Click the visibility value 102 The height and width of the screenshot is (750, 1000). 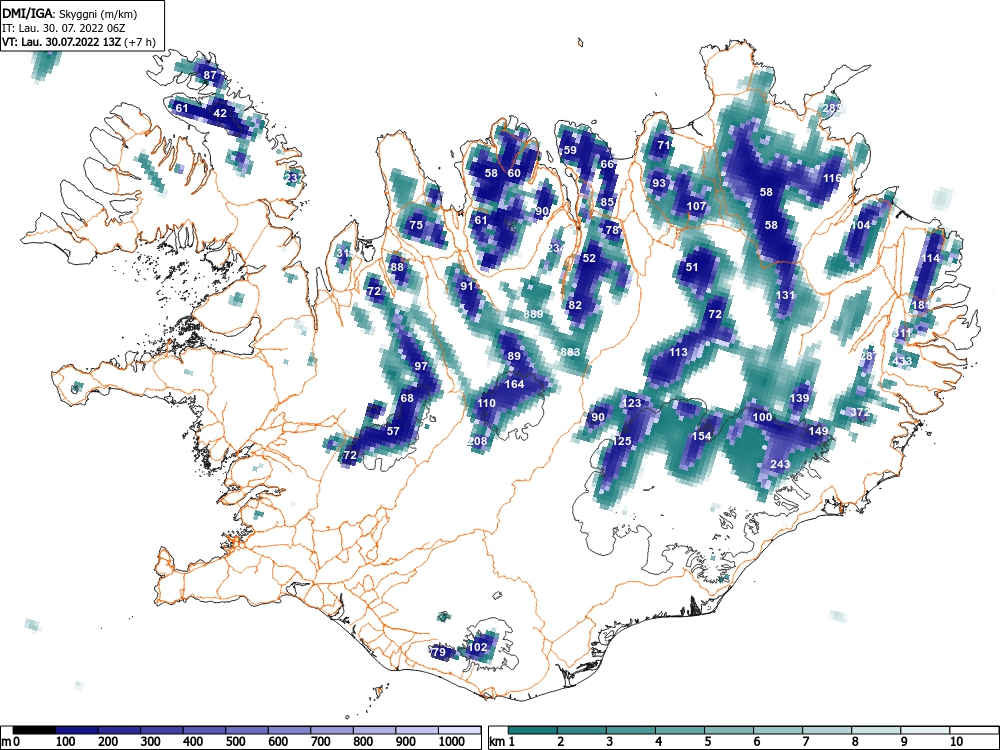tap(477, 647)
